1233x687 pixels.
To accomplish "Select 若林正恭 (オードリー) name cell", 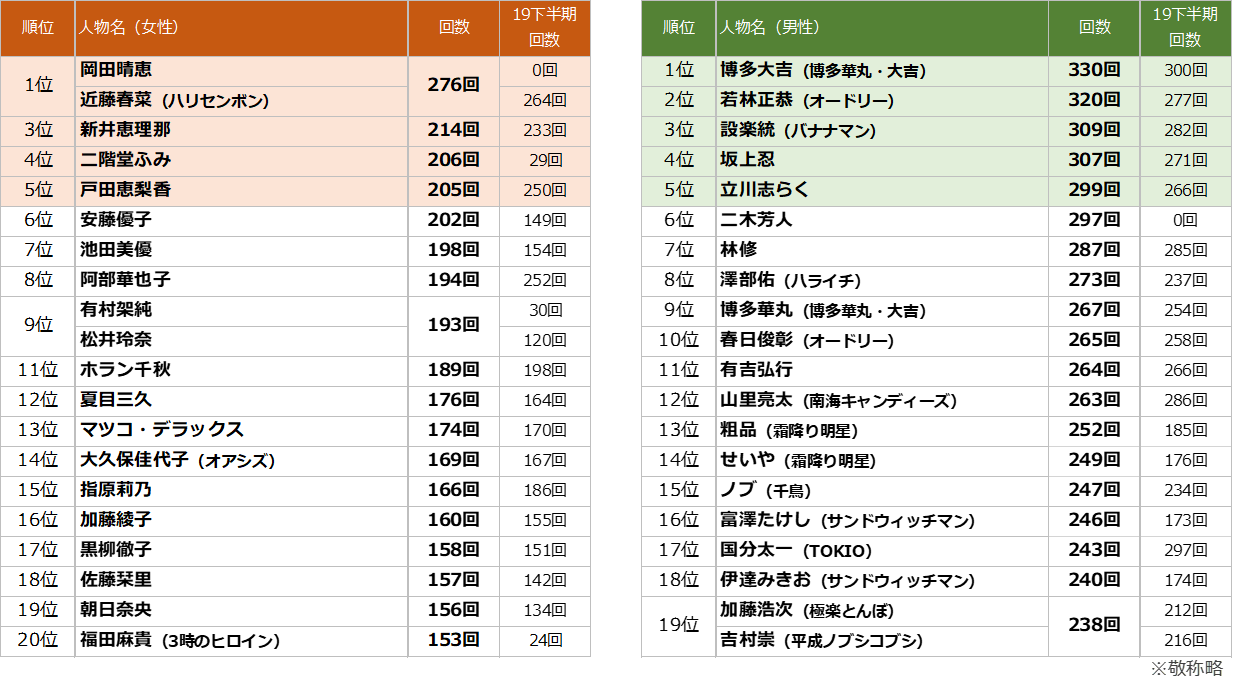I will [x=807, y=100].
